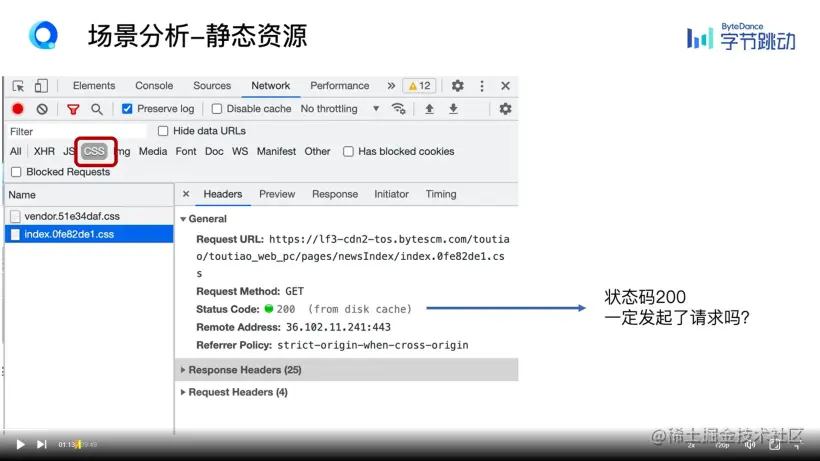Close the request details pane X
The height and width of the screenshot is (461, 820).
pyautogui.click(x=186, y=194)
